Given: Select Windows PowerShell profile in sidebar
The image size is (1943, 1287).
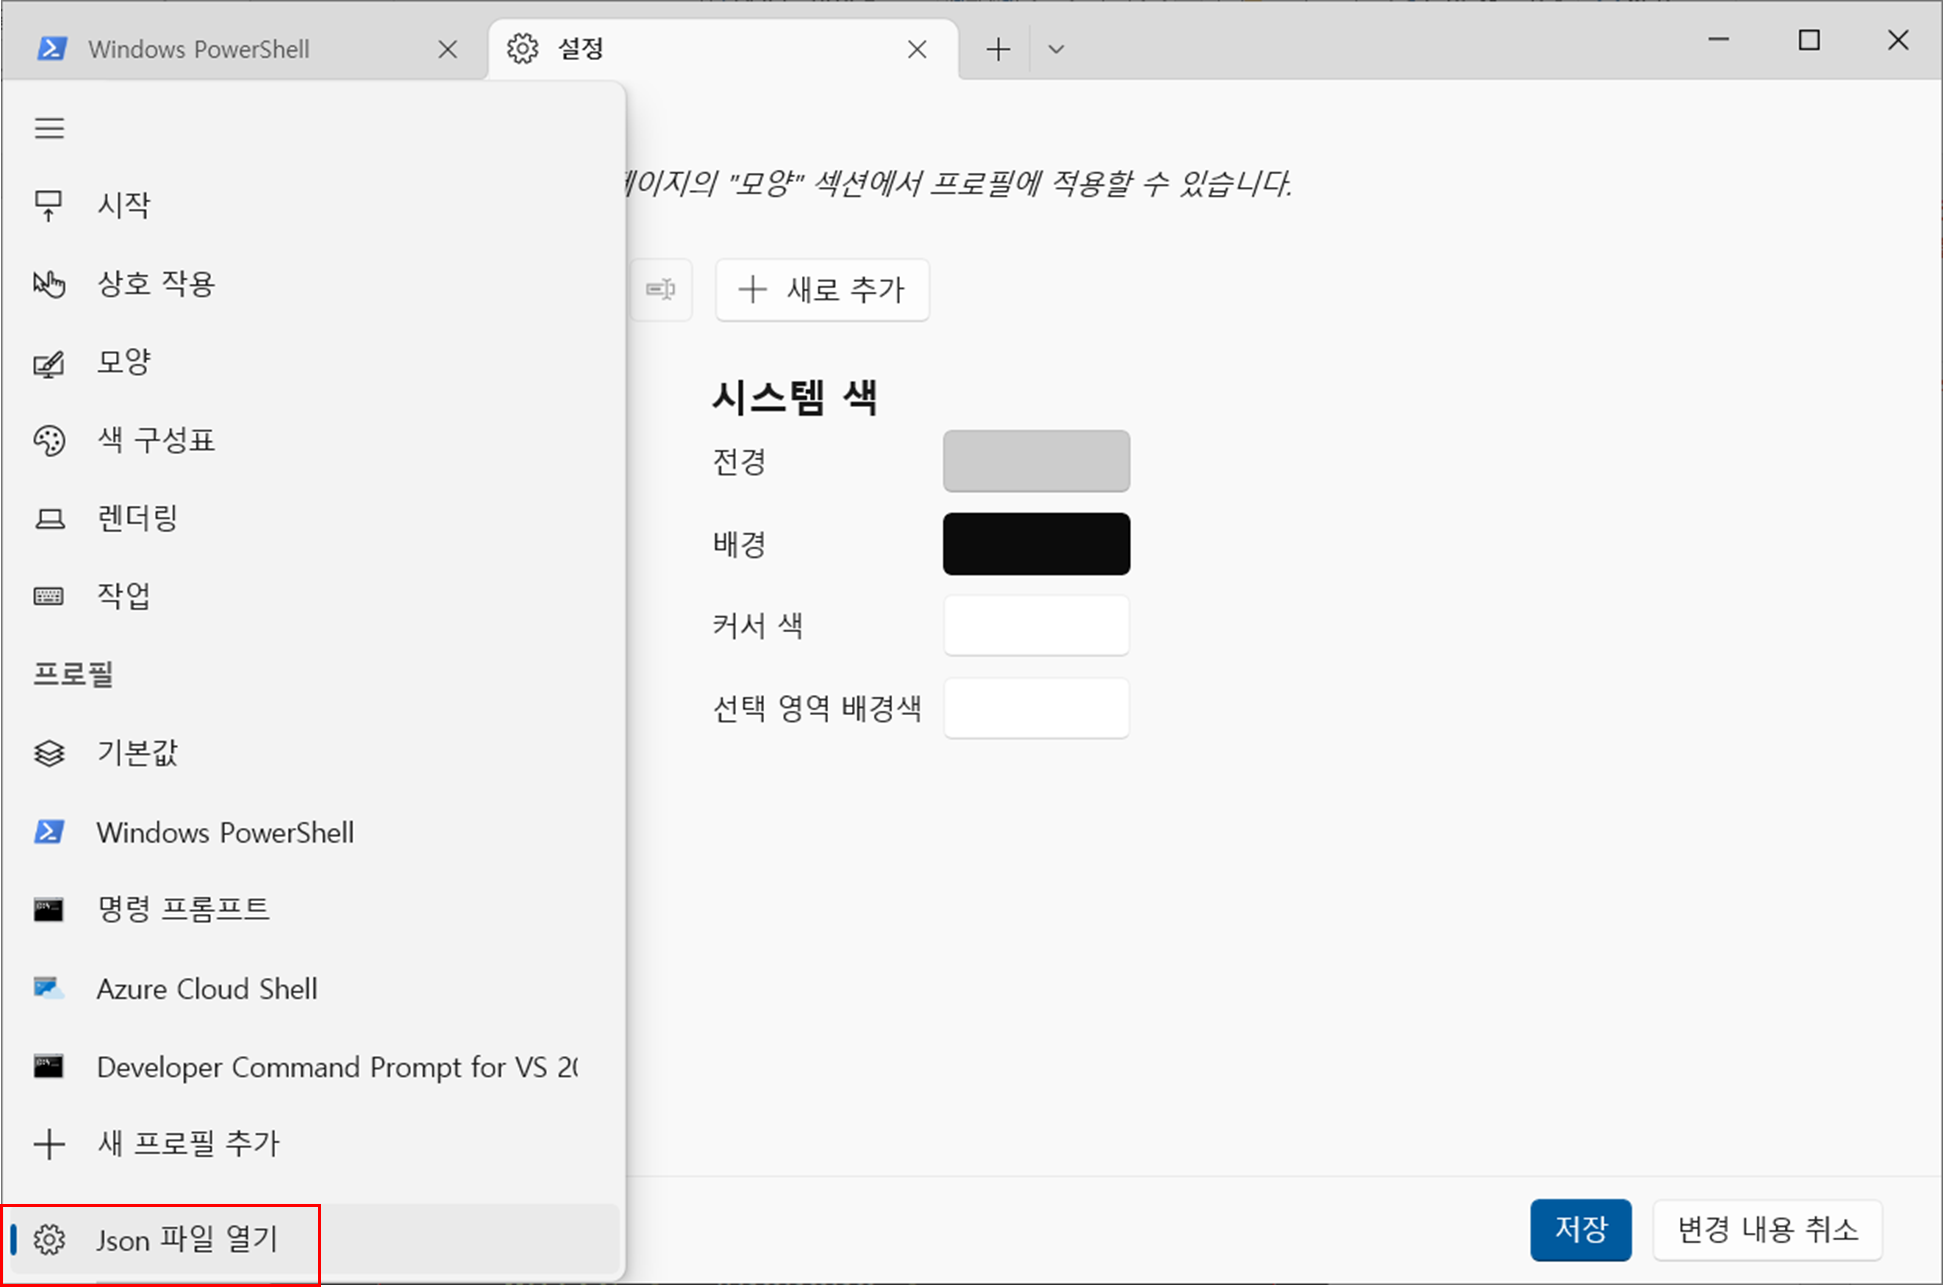Looking at the screenshot, I should click(225, 832).
